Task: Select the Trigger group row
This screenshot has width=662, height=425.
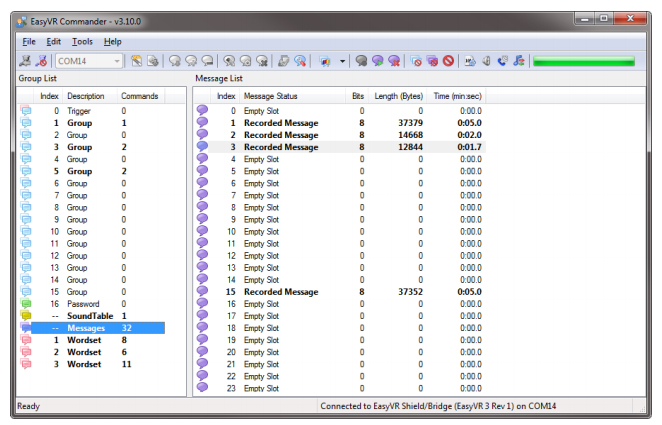Action: click(x=91, y=111)
